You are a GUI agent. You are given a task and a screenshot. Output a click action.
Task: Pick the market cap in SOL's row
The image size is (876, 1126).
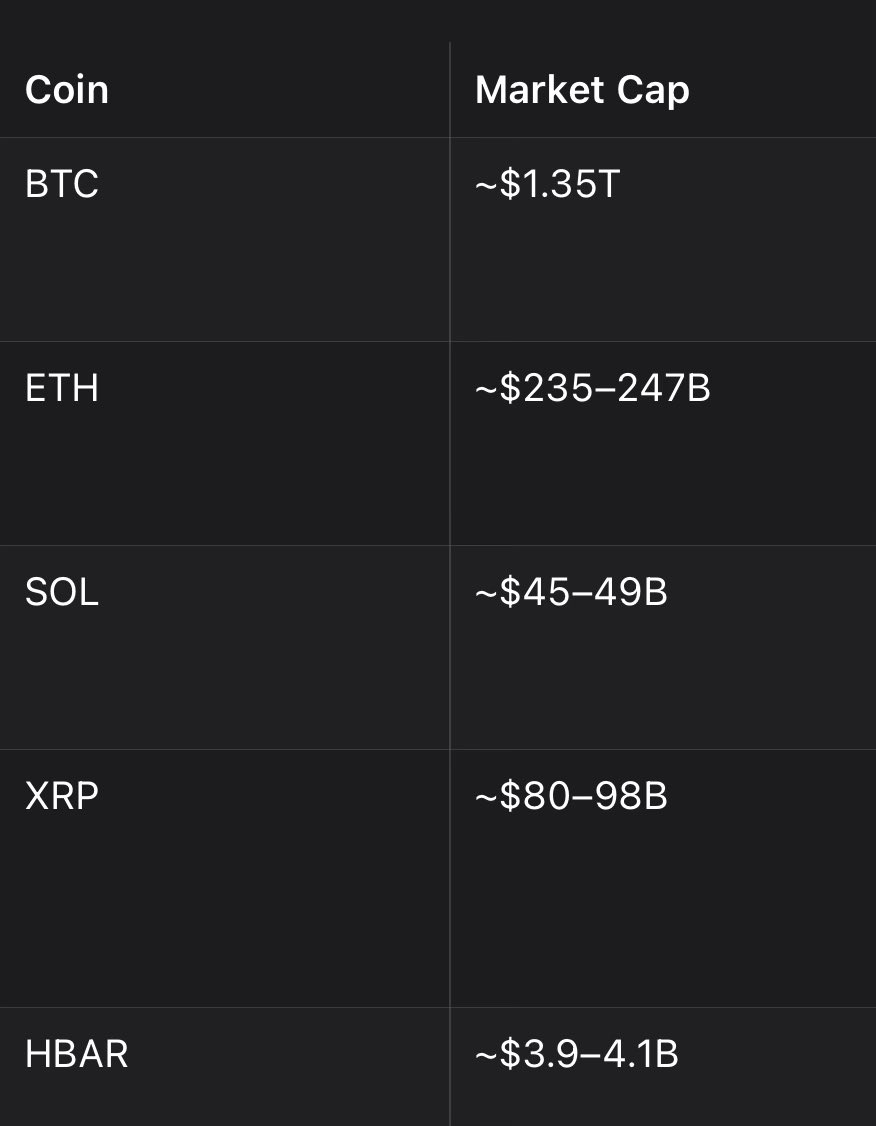[571, 593]
